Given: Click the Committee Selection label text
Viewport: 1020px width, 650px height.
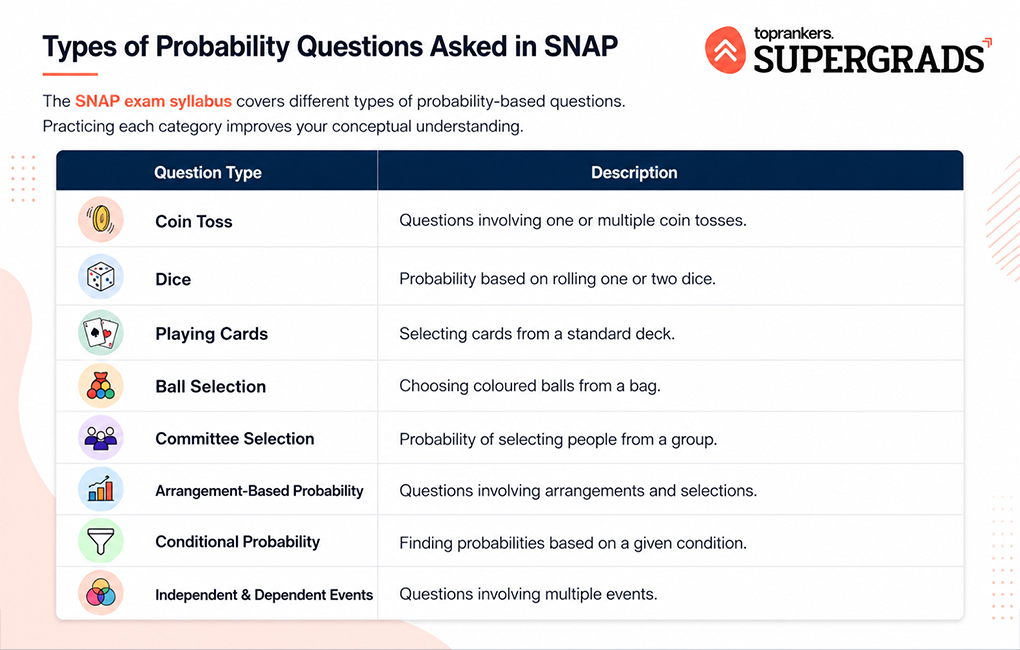Looking at the screenshot, I should tap(235, 439).
